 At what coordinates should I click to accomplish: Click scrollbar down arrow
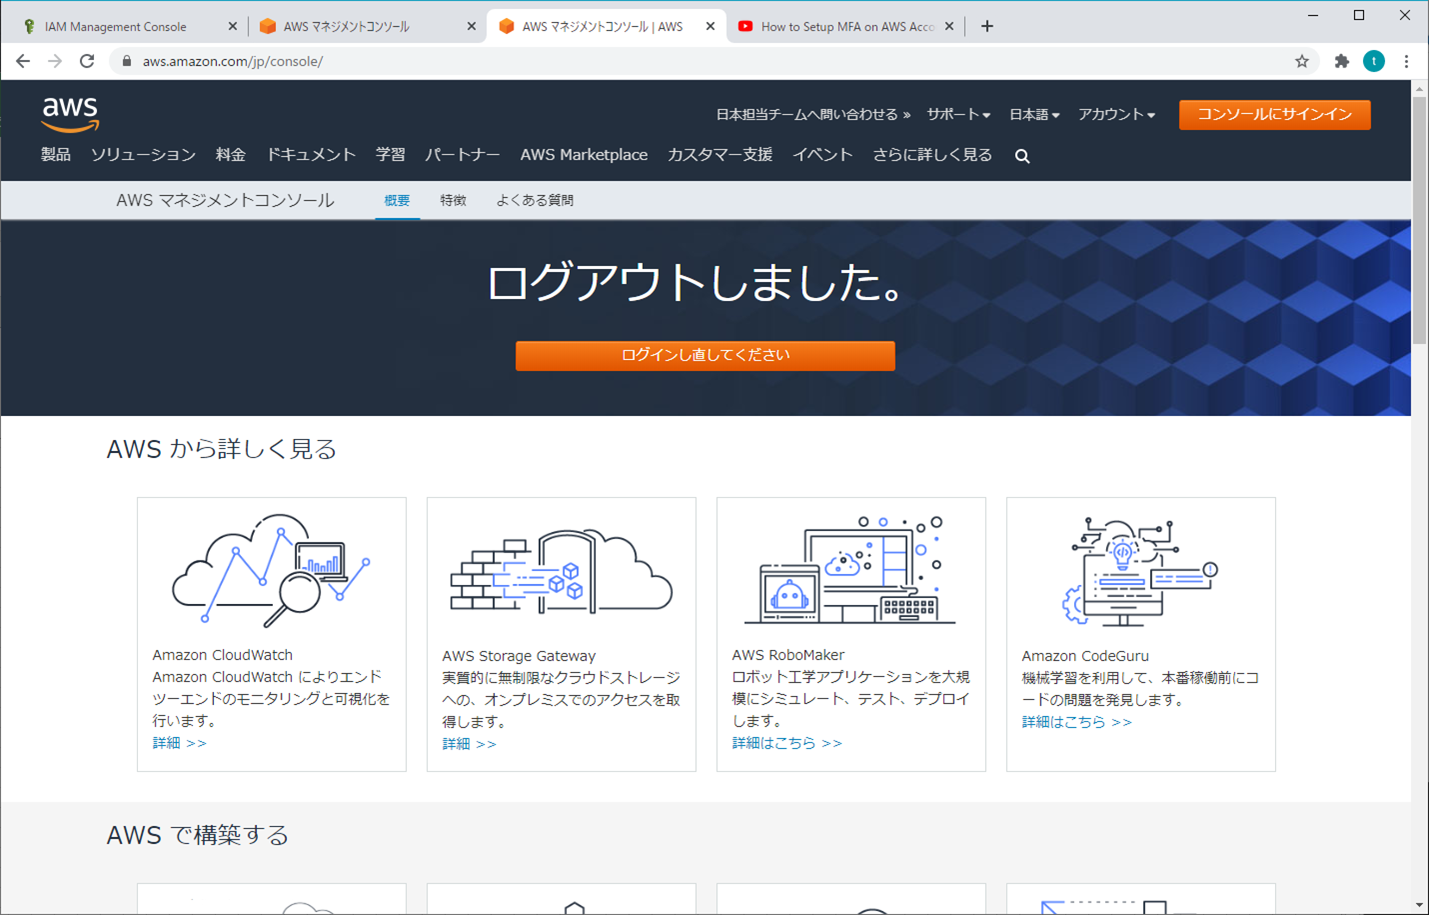click(x=1420, y=906)
